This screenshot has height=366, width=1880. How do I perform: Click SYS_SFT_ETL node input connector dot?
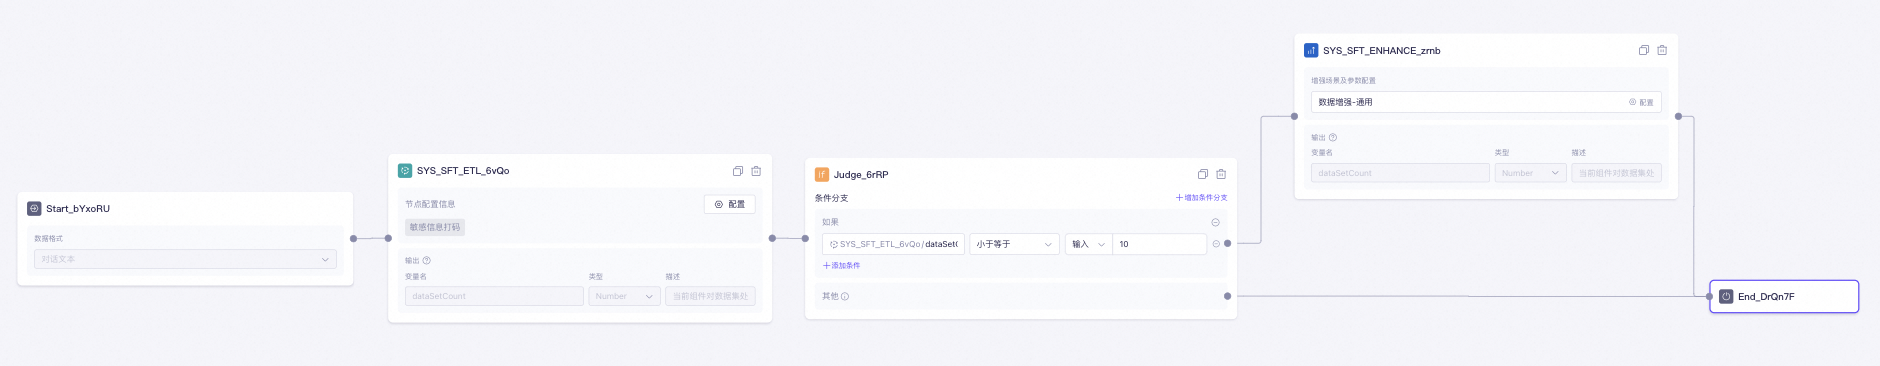click(x=388, y=238)
